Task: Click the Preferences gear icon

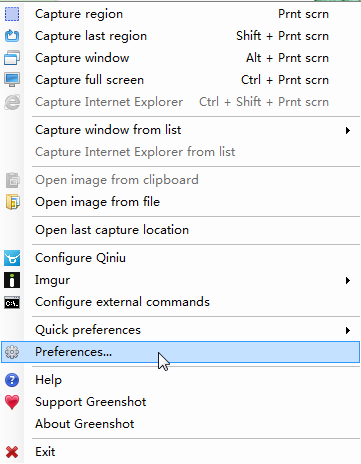Action: click(x=12, y=352)
